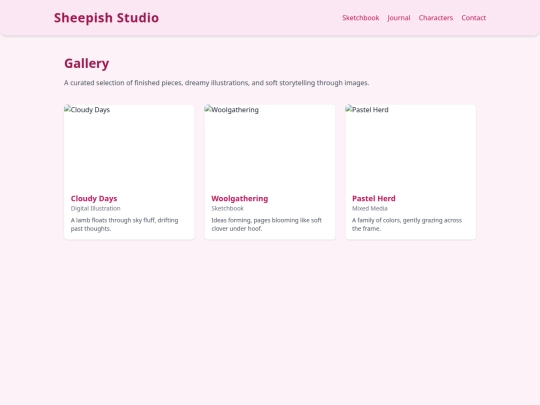The width and height of the screenshot is (540, 405).
Task: Click the Sketchbook label under Woolgathering
Action: [x=228, y=208]
